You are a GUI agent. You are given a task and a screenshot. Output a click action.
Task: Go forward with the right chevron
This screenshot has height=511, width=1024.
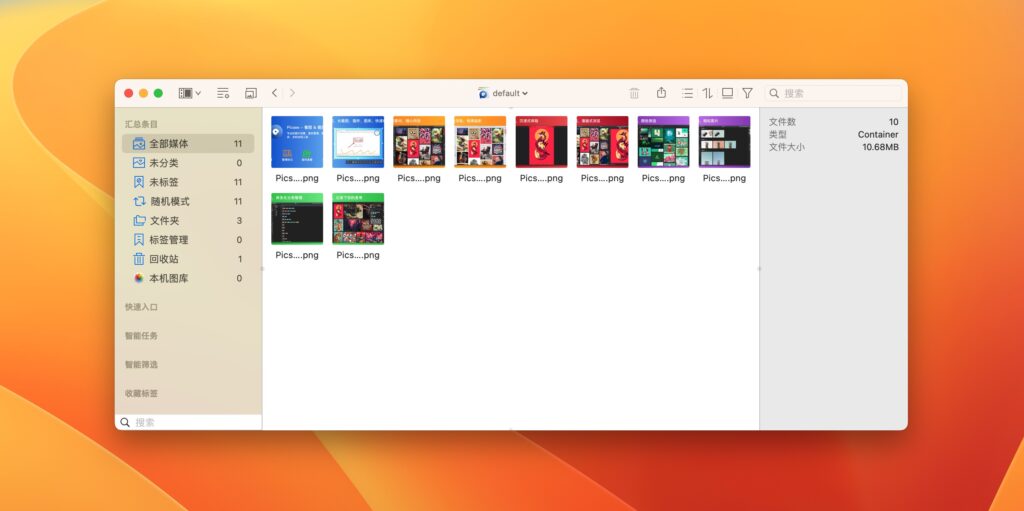[x=292, y=93]
